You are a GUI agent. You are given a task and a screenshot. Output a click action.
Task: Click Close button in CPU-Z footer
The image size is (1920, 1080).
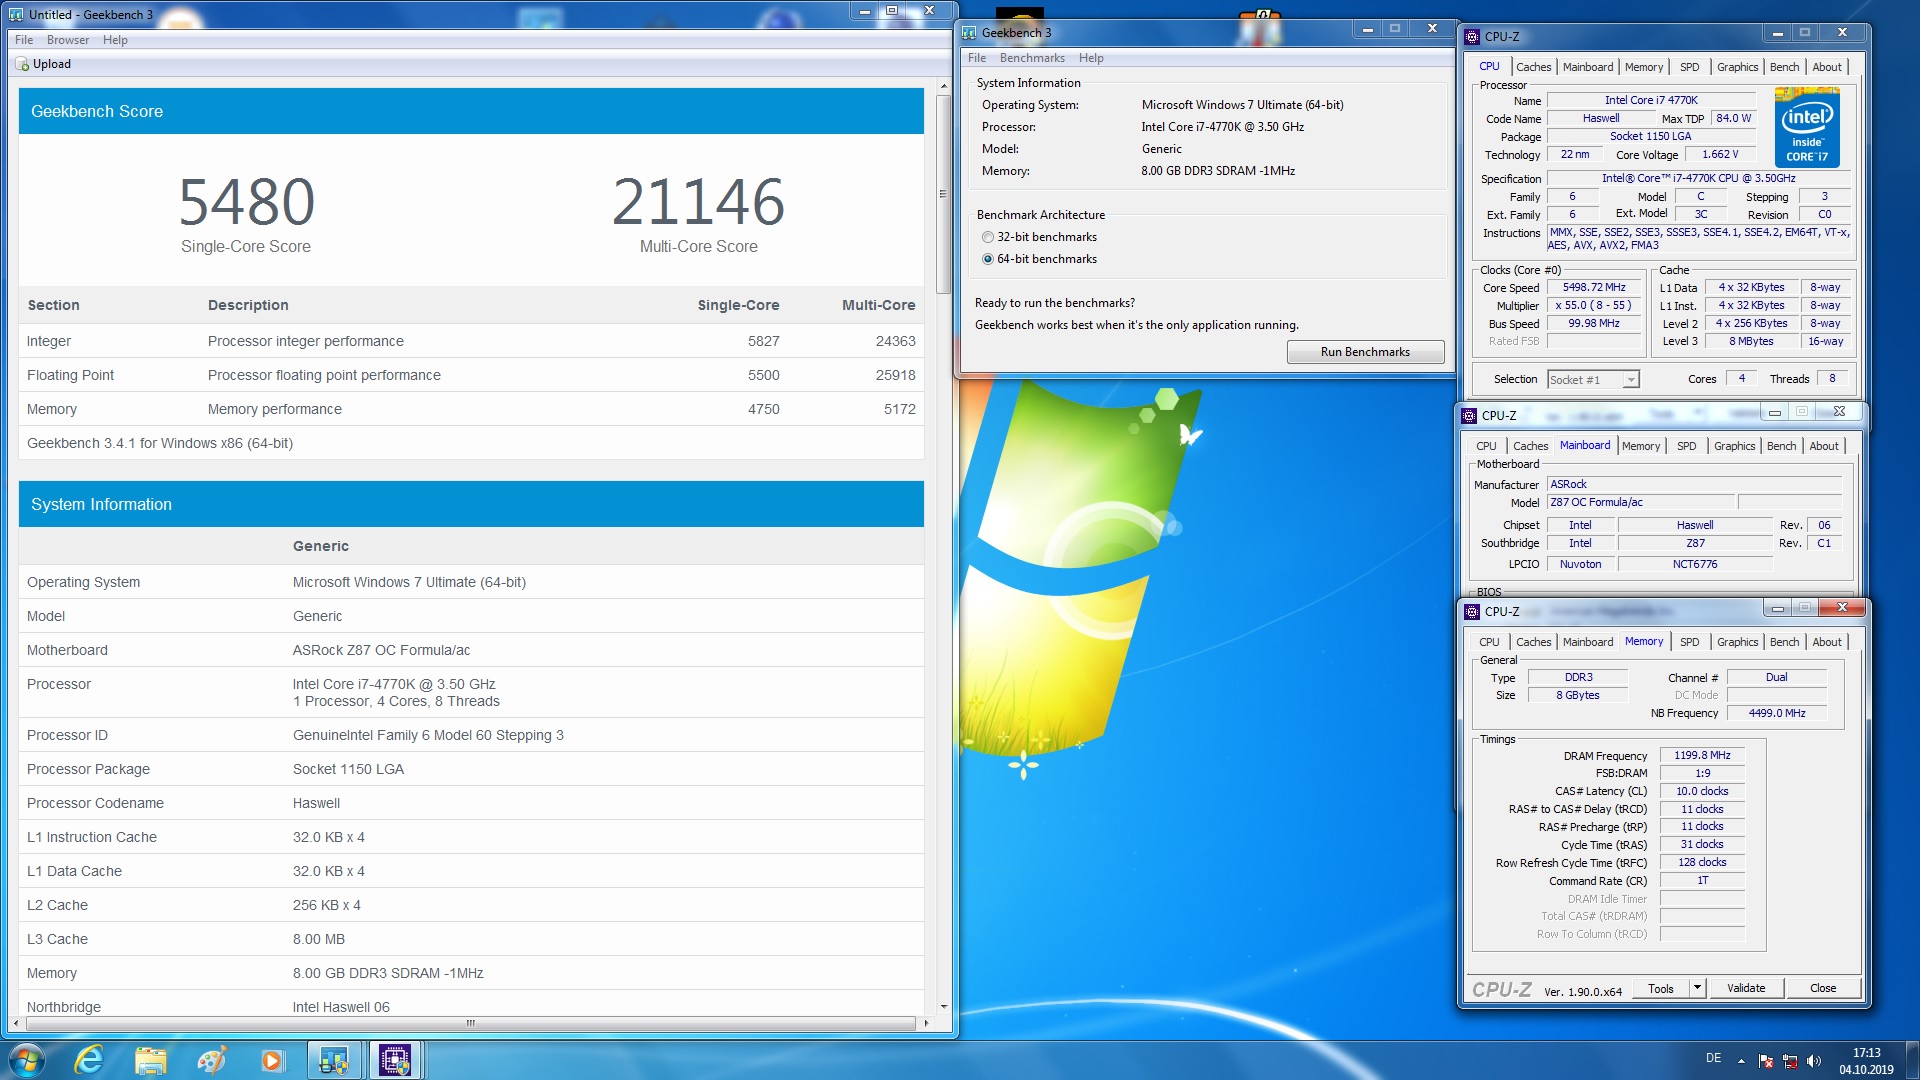pos(1822,988)
